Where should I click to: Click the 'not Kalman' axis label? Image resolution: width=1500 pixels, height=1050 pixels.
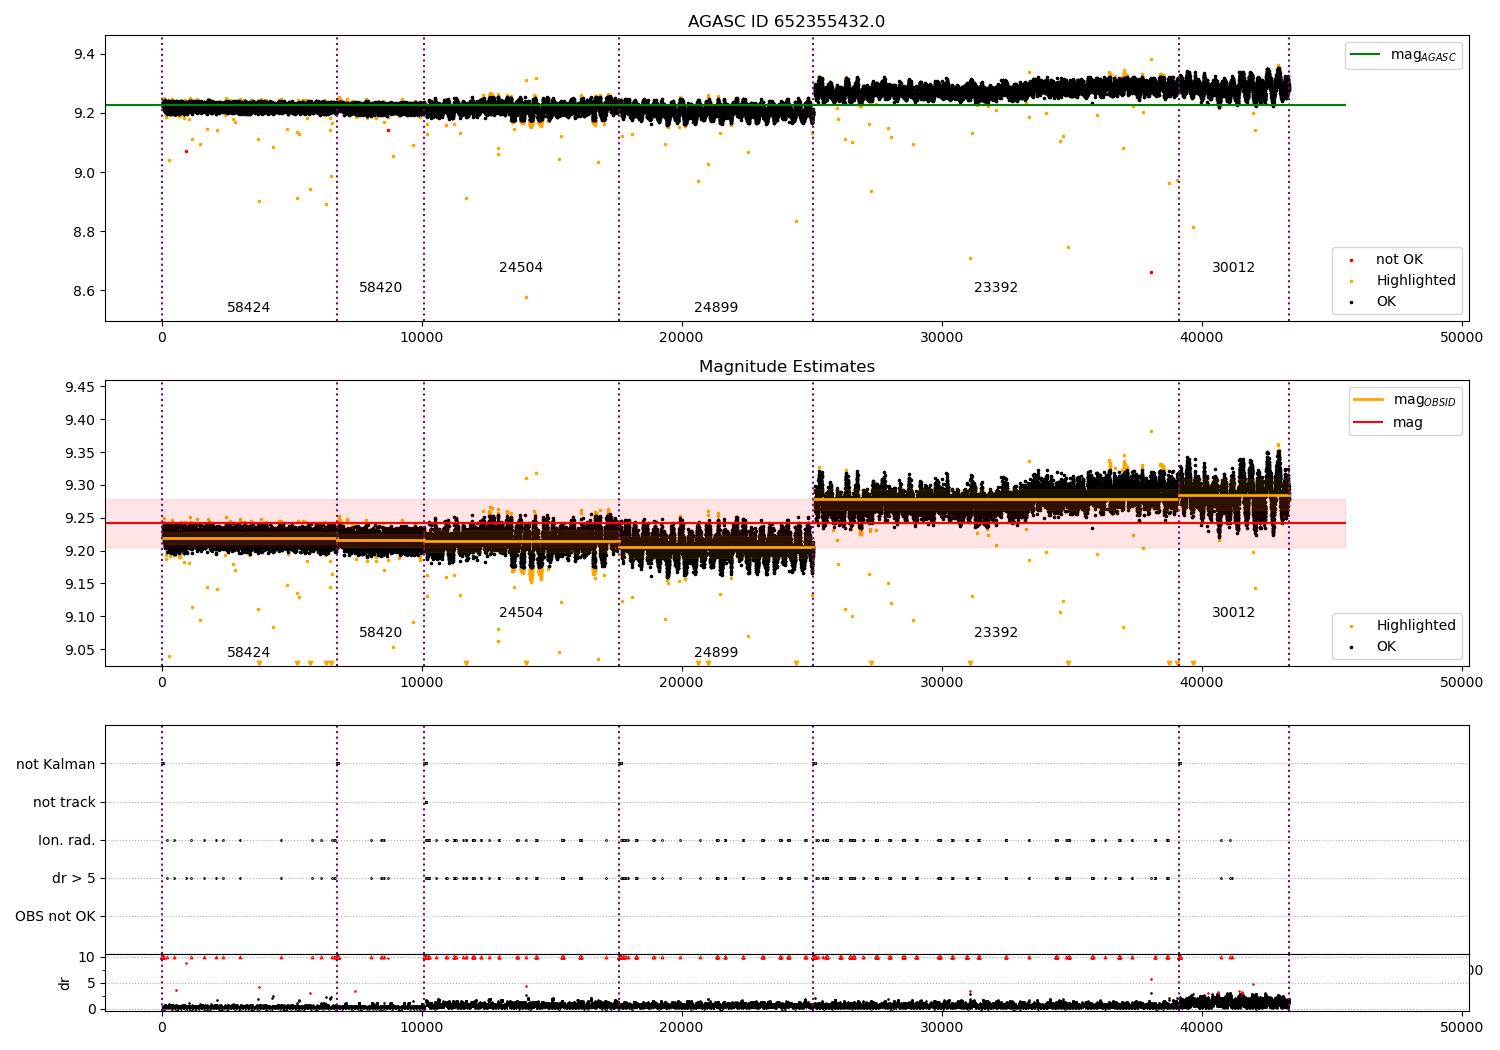(x=56, y=764)
